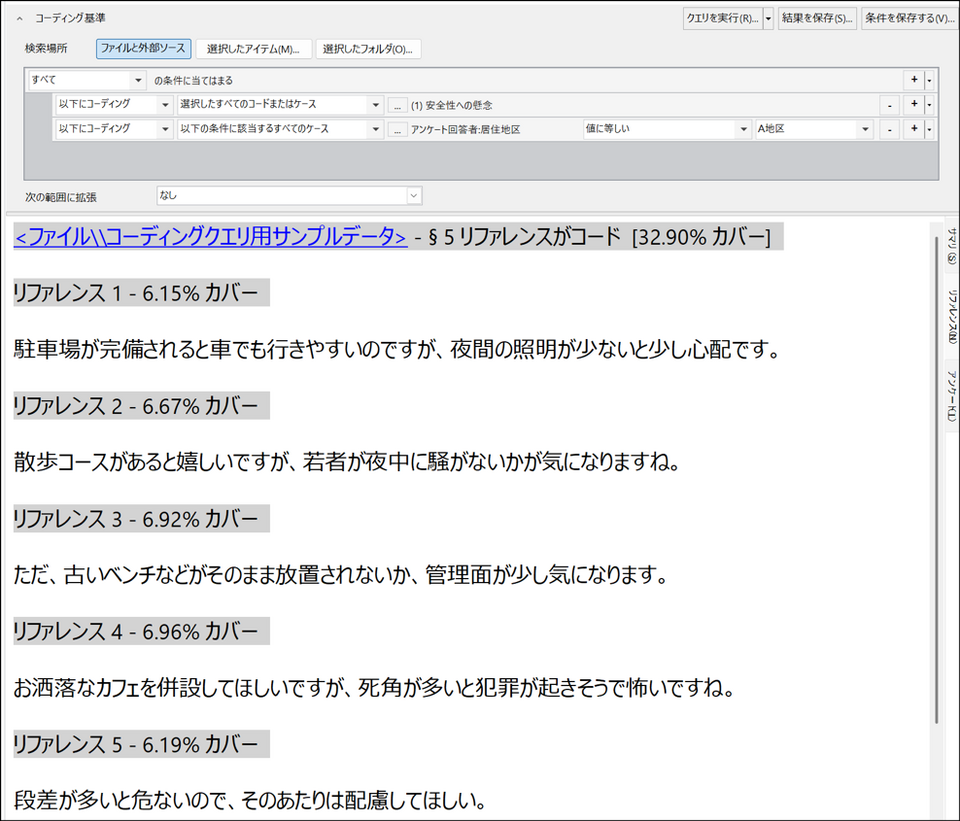Choose 選択したアイテム search location

point(253,48)
